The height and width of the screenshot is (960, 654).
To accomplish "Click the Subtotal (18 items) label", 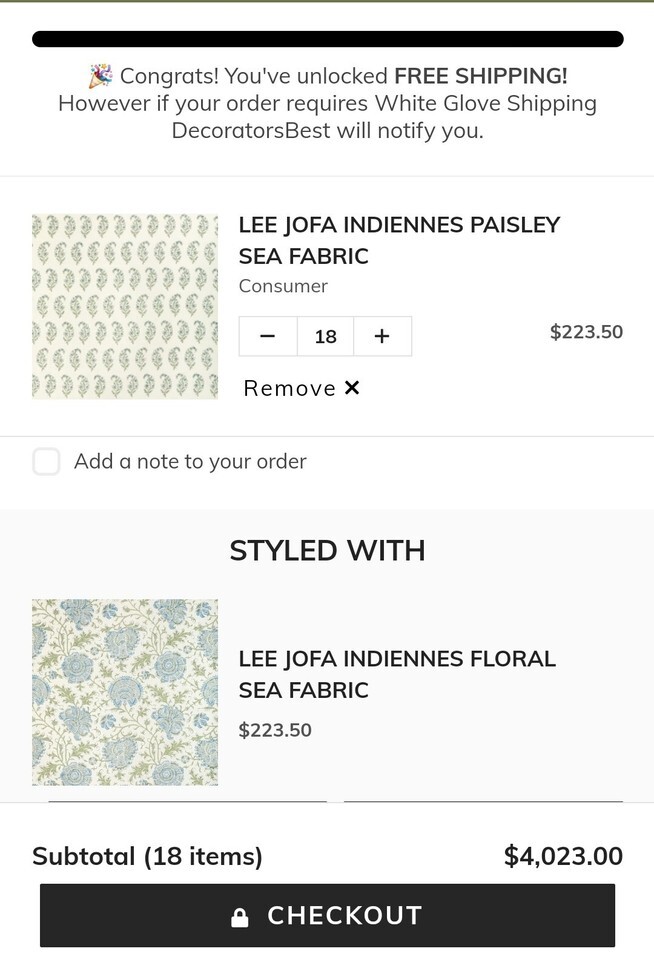I will point(147,856).
